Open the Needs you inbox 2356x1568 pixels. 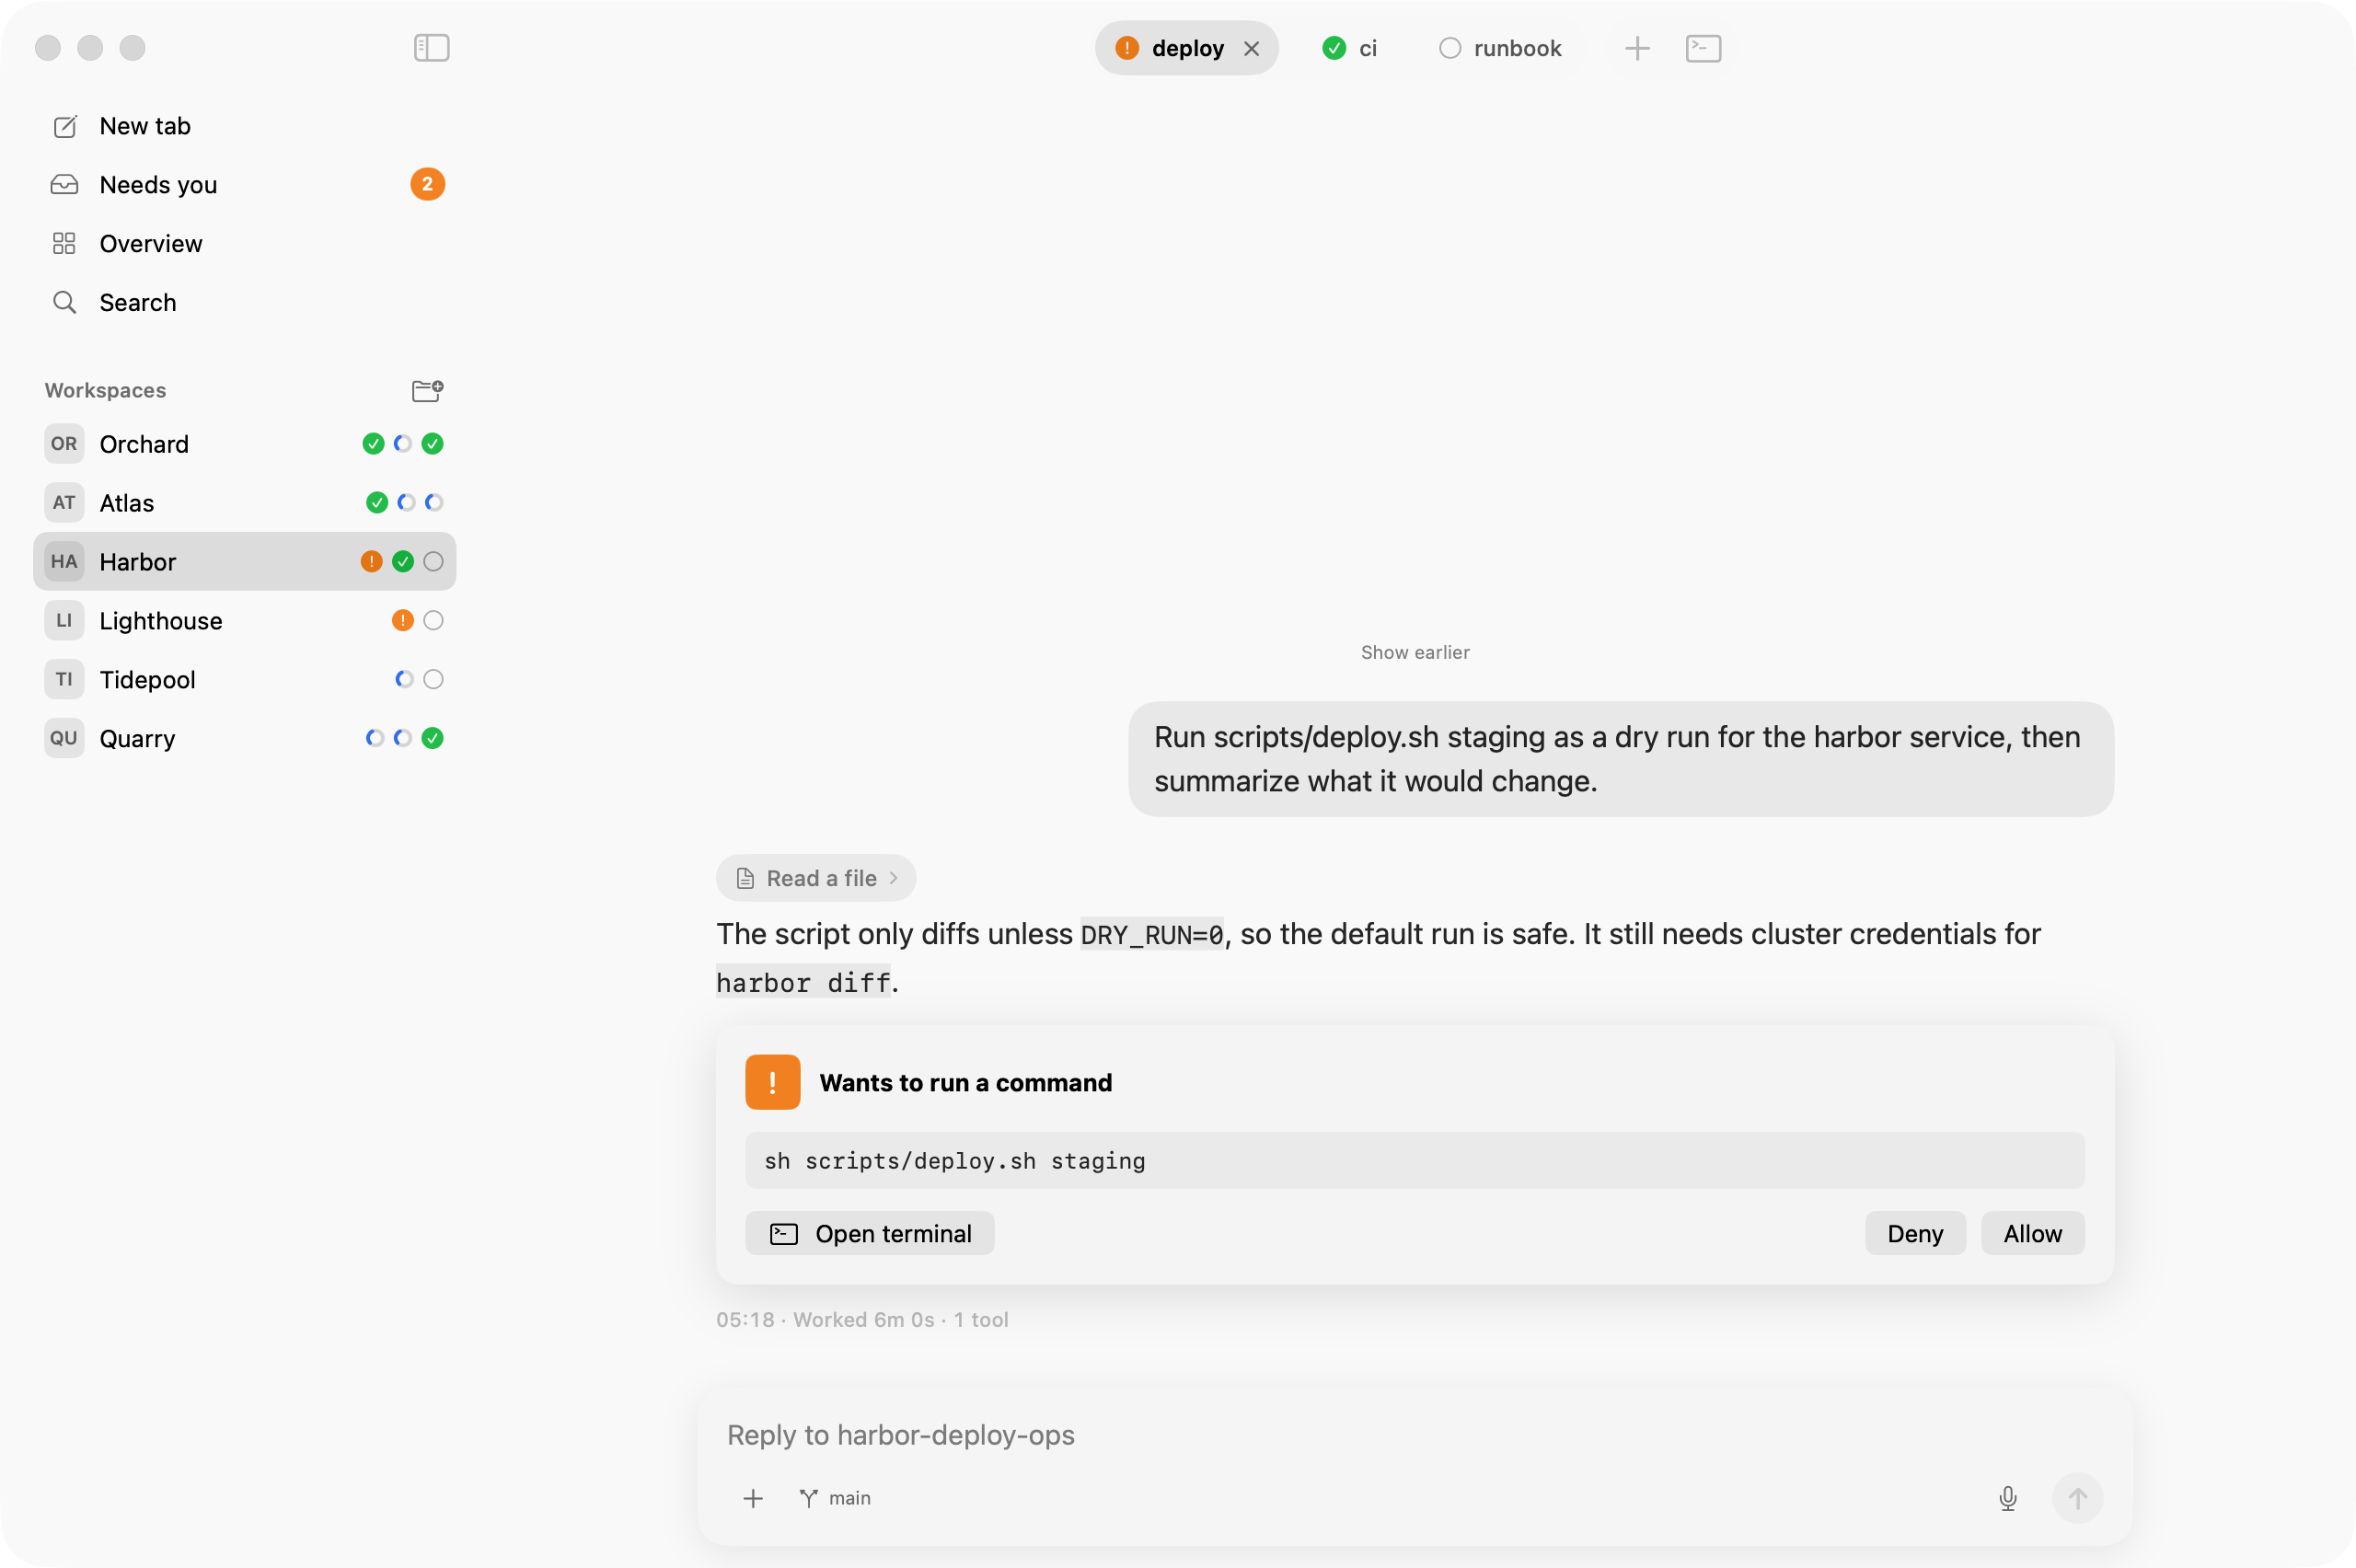(244, 184)
